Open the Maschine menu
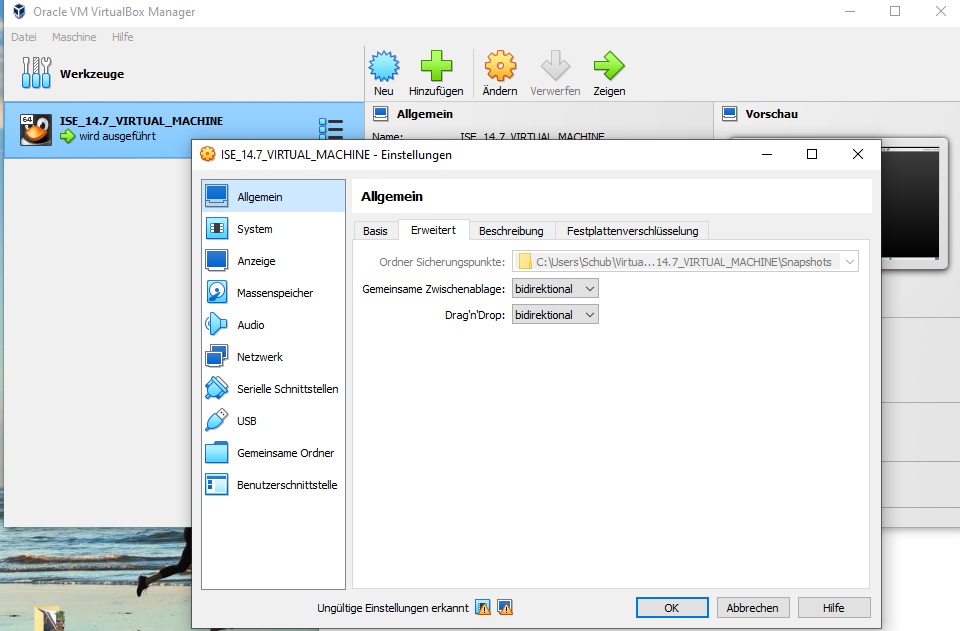The height and width of the screenshot is (631, 960). [x=74, y=37]
